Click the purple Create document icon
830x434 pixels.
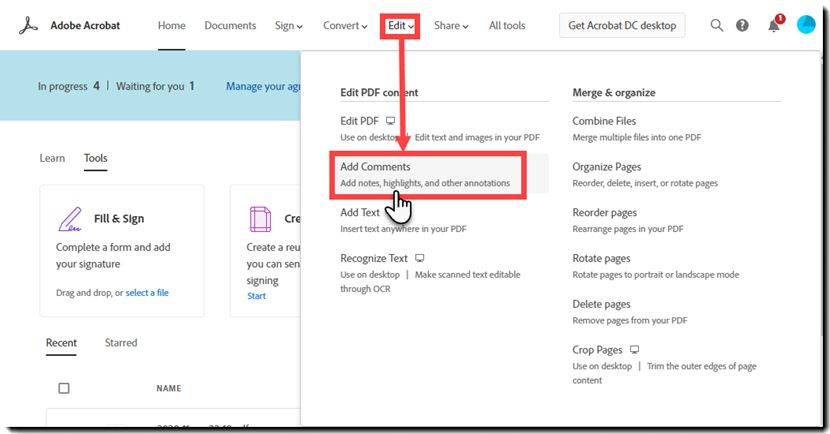point(260,219)
